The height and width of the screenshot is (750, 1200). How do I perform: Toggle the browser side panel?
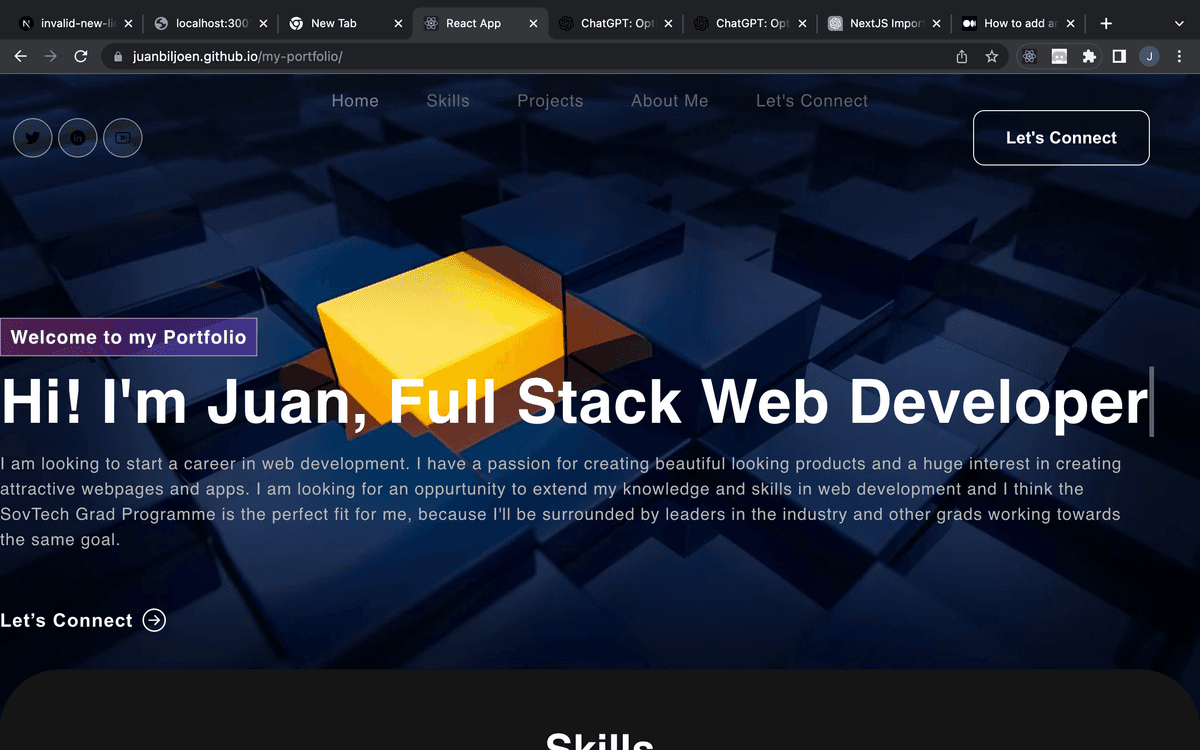point(1119,57)
